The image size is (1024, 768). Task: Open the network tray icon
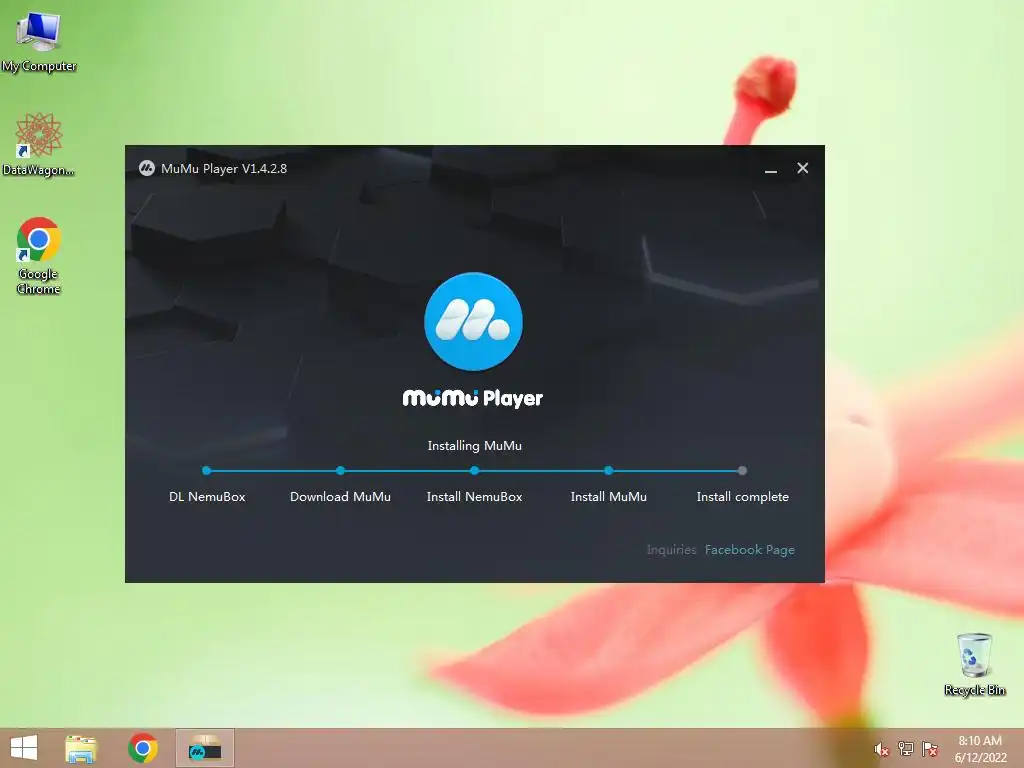tap(906, 748)
